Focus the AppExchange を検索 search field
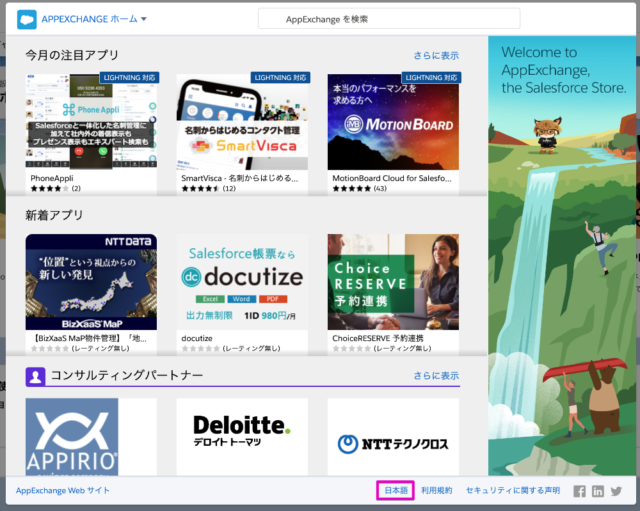 389,19
